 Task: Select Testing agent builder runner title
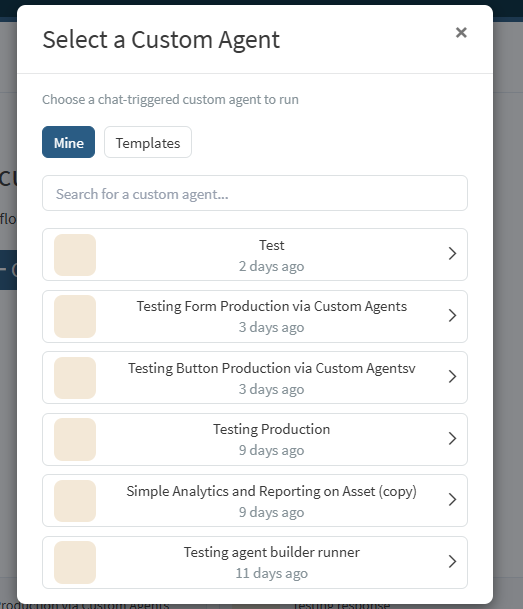pos(271,552)
